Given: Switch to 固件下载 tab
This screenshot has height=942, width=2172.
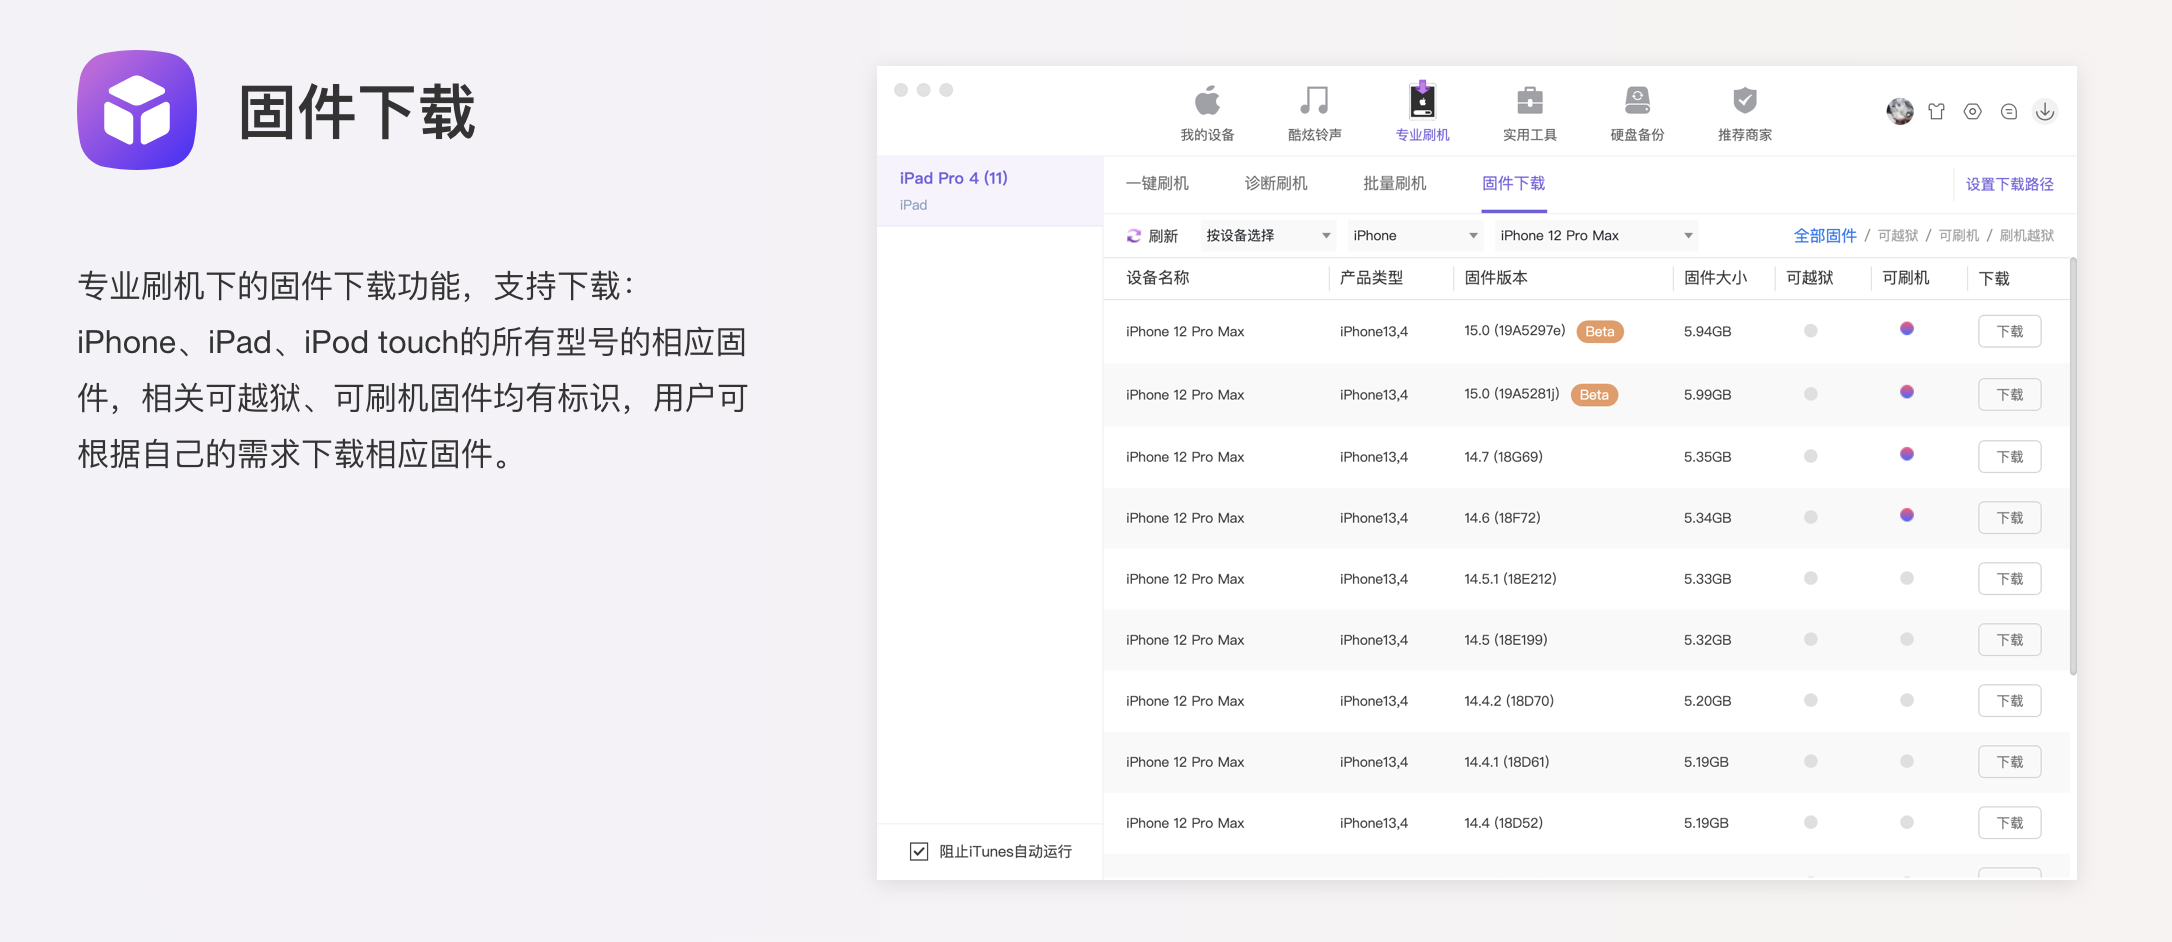Looking at the screenshot, I should point(1514,184).
